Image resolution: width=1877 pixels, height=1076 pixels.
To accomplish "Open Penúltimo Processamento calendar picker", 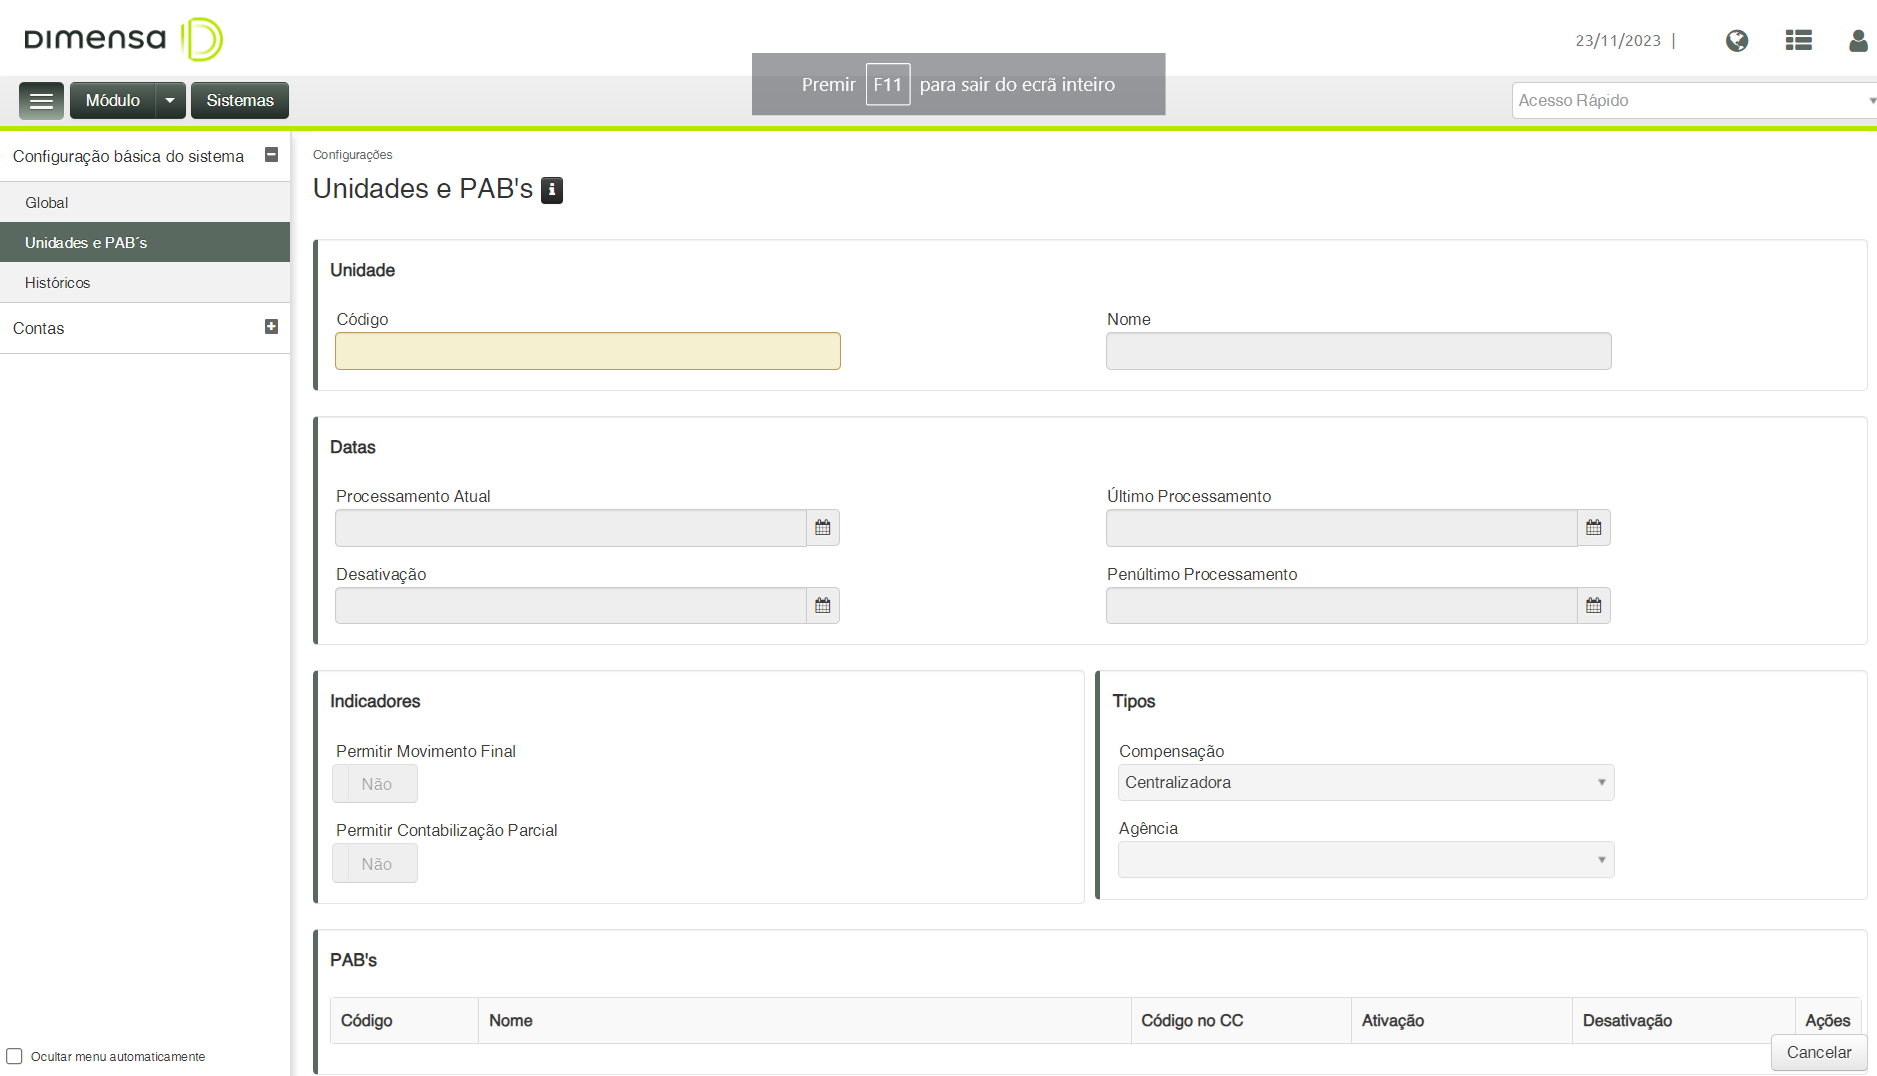I will tap(1594, 606).
